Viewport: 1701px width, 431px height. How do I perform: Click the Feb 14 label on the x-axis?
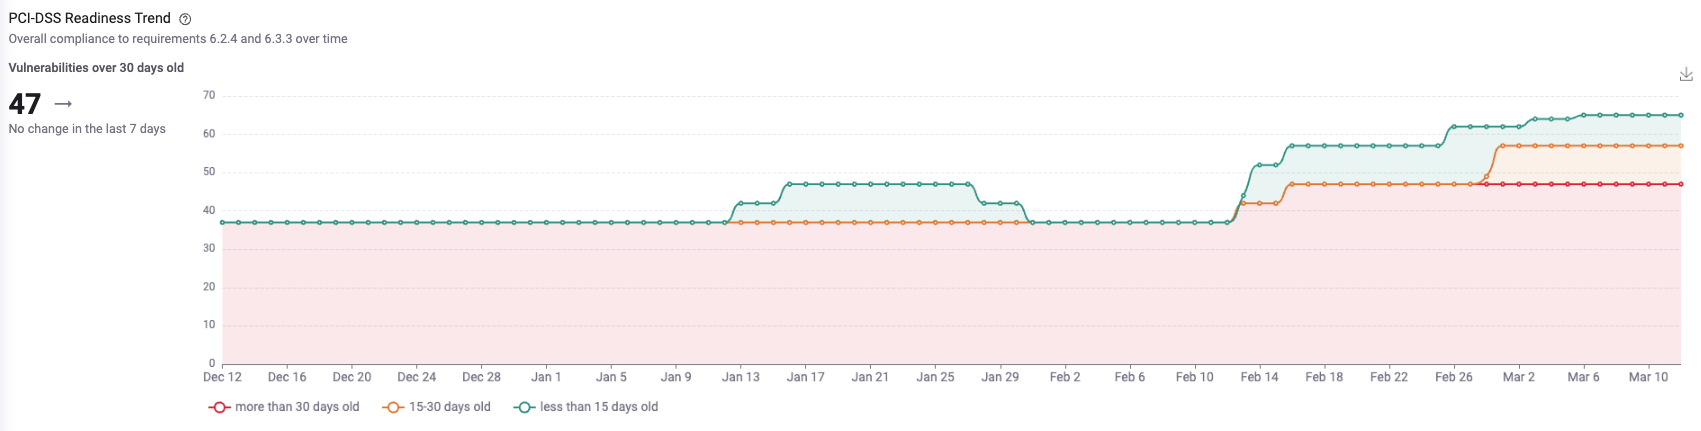tap(1259, 377)
